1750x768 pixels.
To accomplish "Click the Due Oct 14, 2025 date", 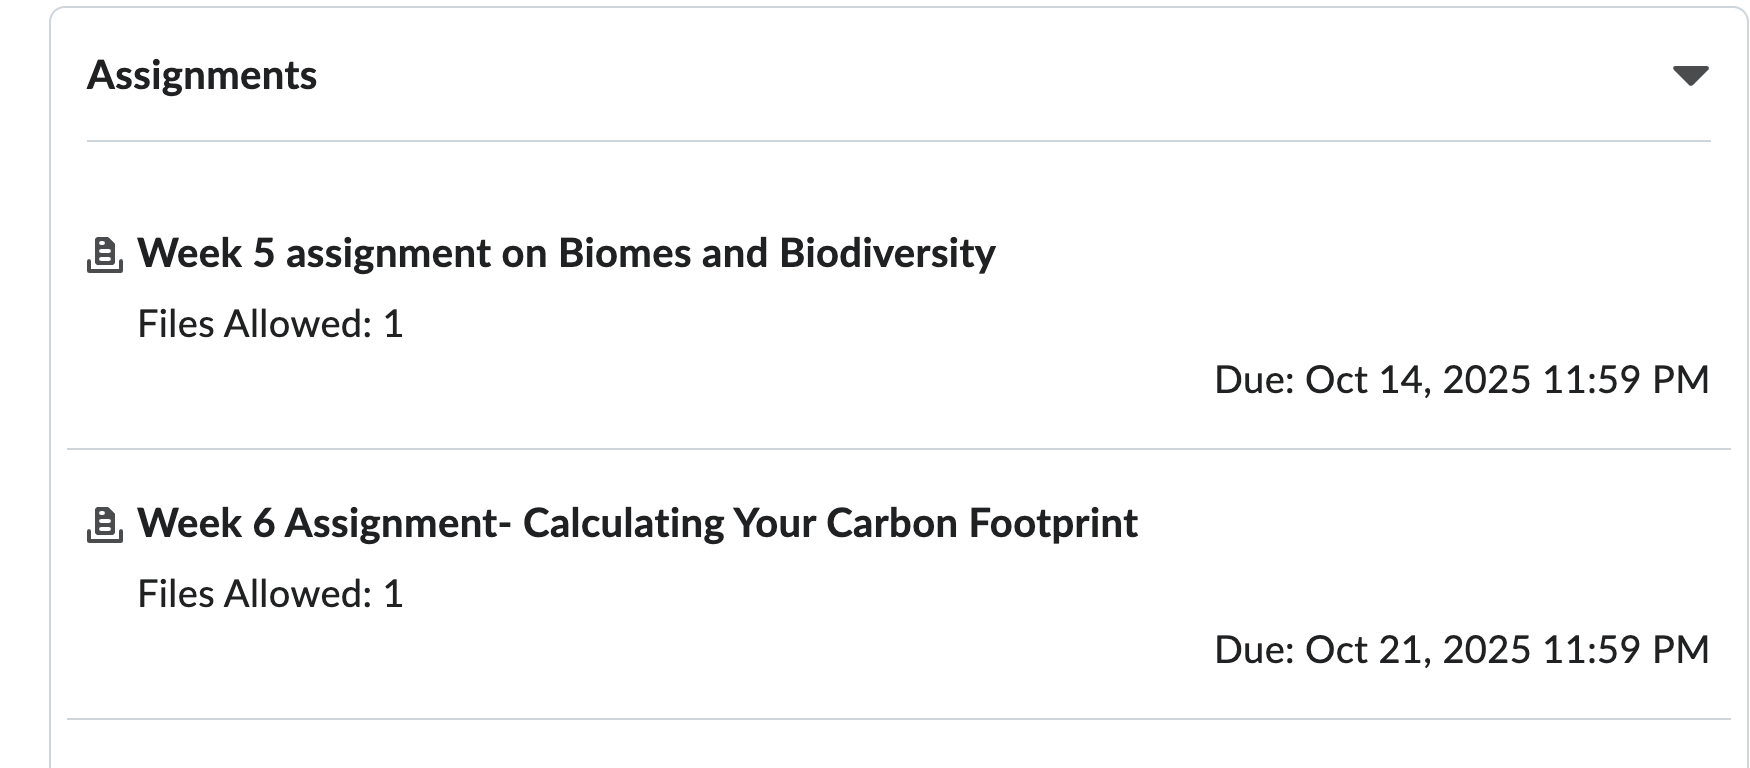I will [x=1461, y=380].
